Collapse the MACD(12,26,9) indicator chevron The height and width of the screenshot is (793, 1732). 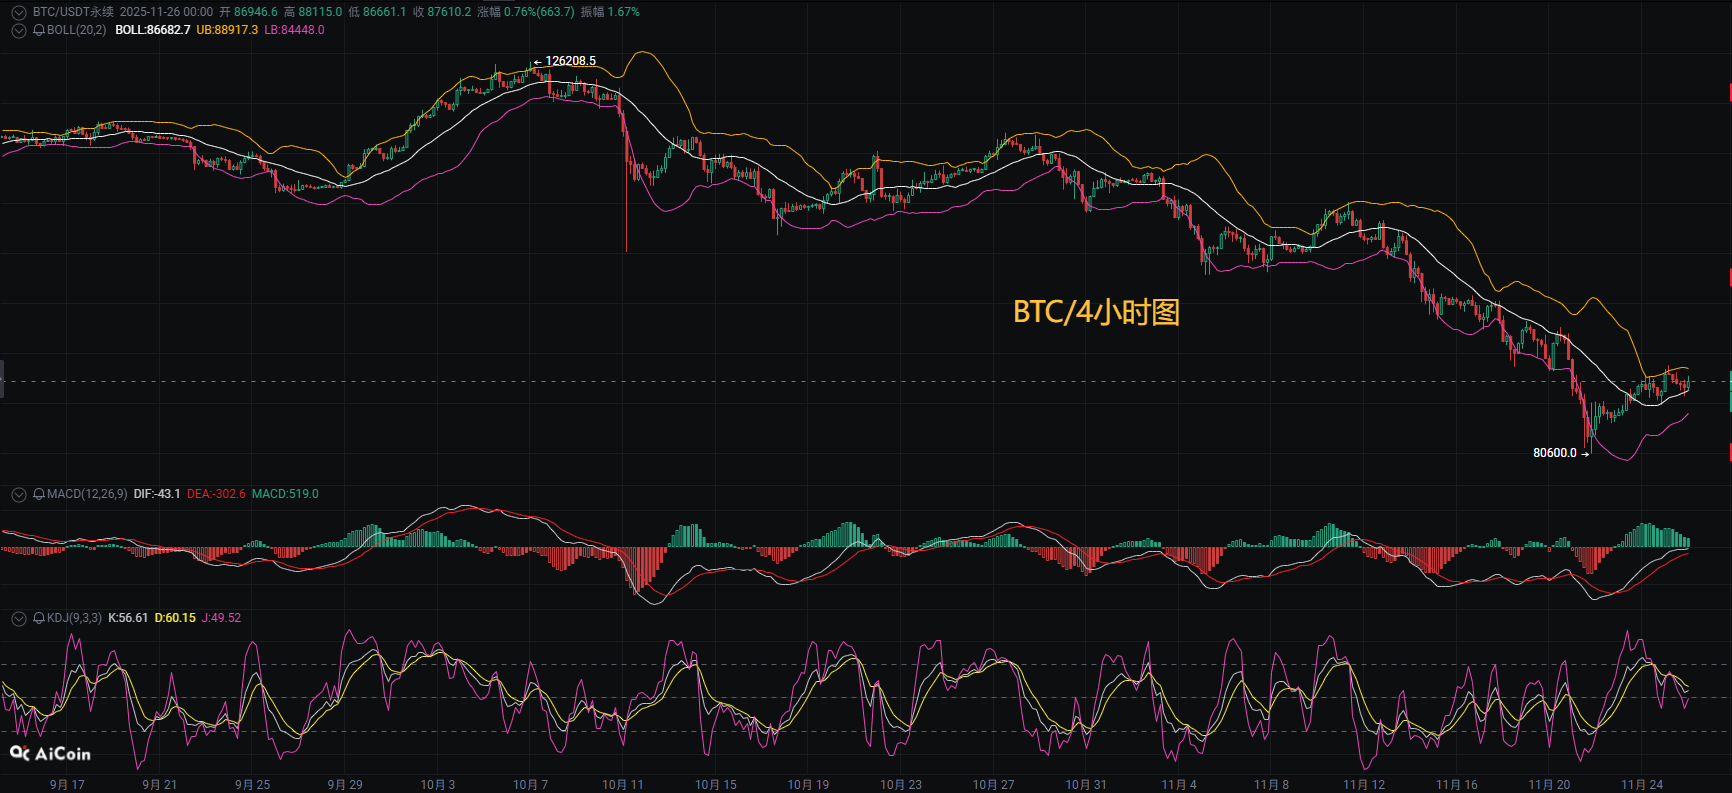pos(18,494)
